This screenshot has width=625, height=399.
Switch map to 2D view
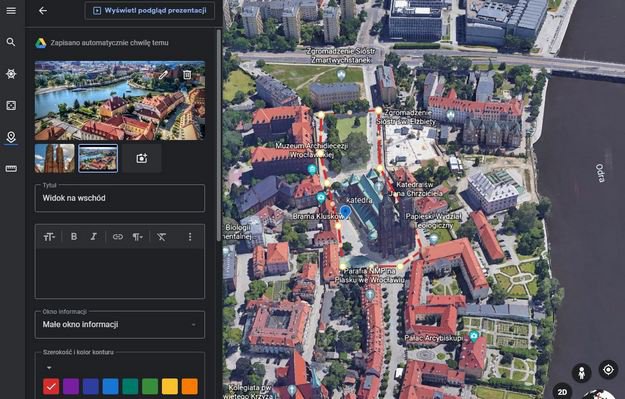(562, 392)
